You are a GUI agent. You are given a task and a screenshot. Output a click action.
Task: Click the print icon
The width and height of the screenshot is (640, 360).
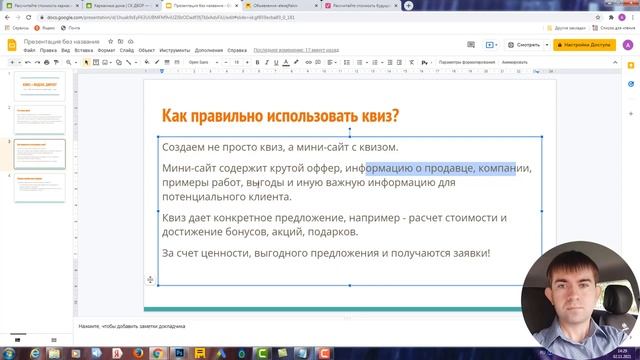[x=47, y=62]
